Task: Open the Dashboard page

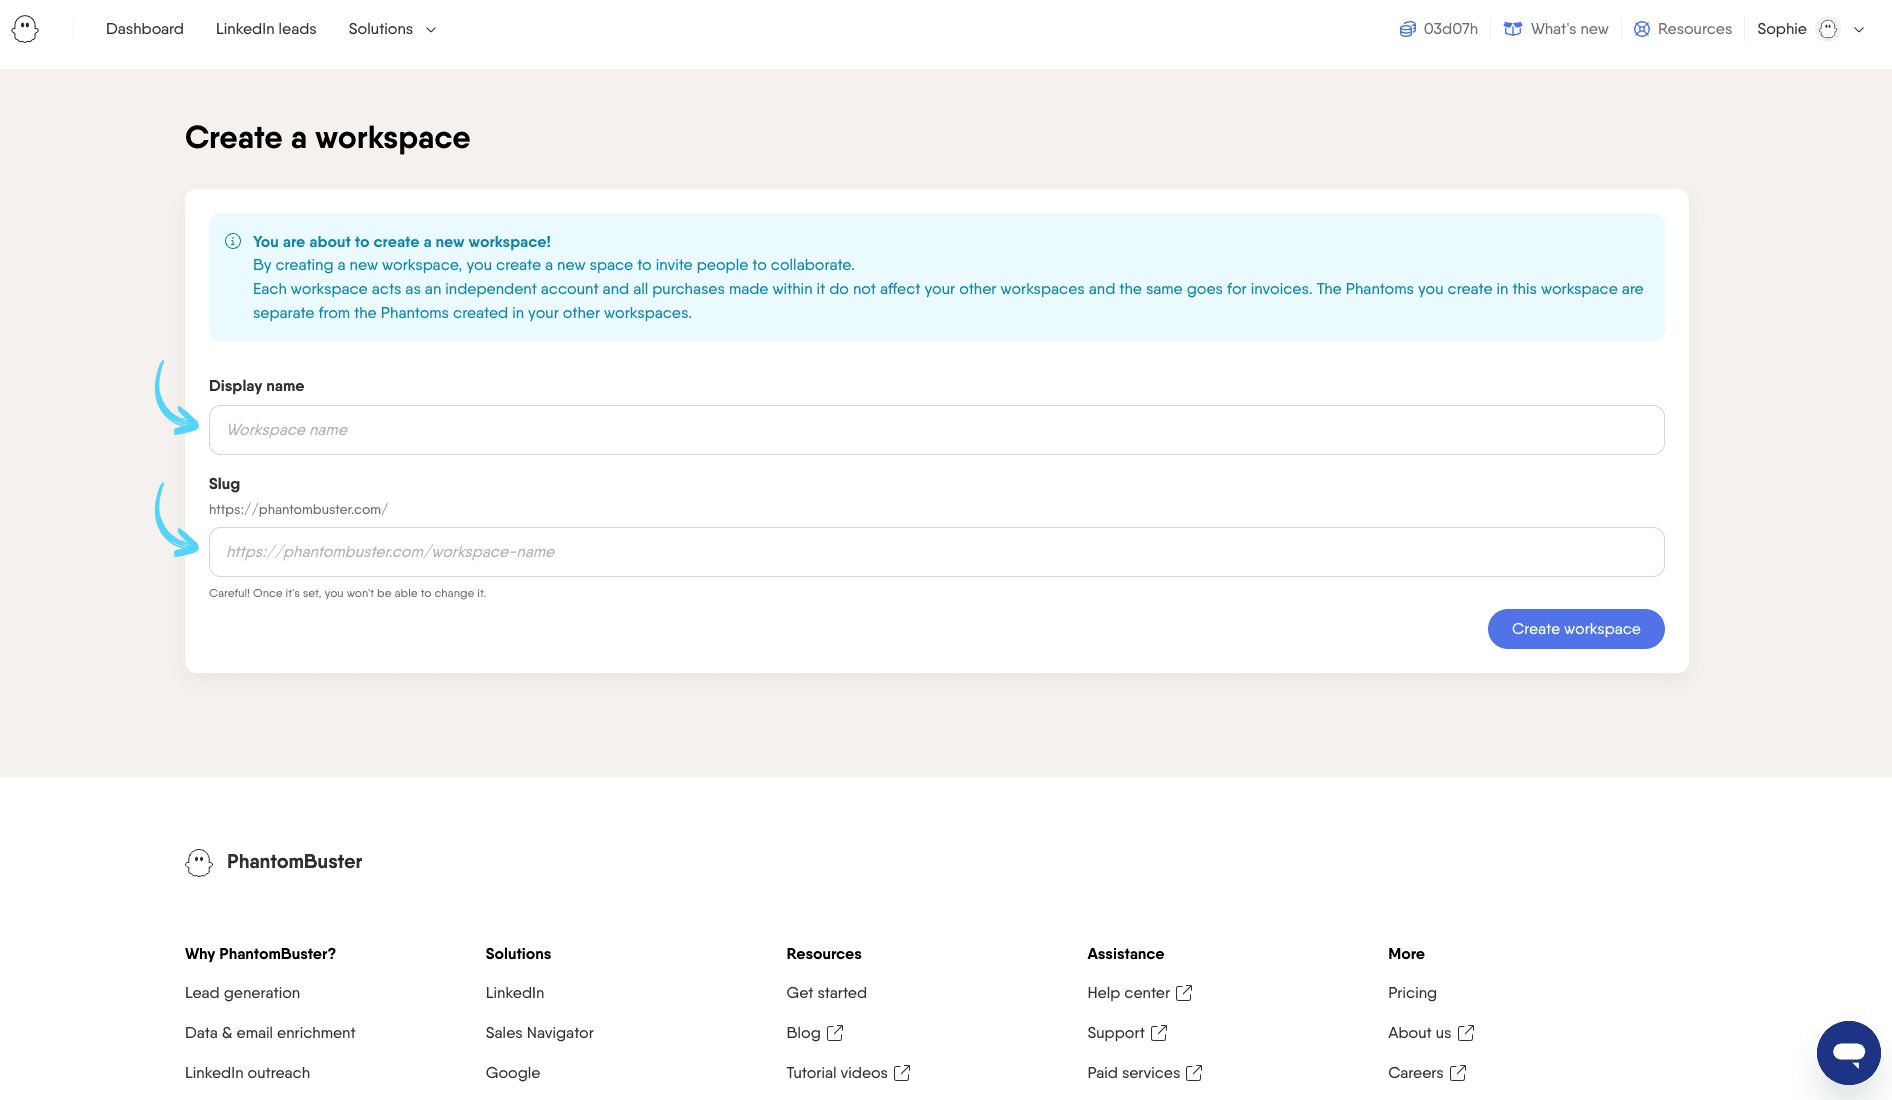Action: (145, 29)
